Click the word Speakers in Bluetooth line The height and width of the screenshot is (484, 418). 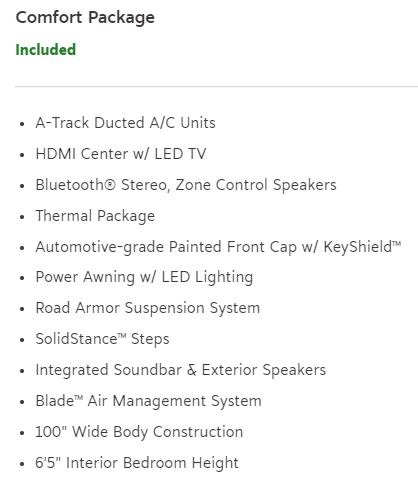click(x=305, y=185)
